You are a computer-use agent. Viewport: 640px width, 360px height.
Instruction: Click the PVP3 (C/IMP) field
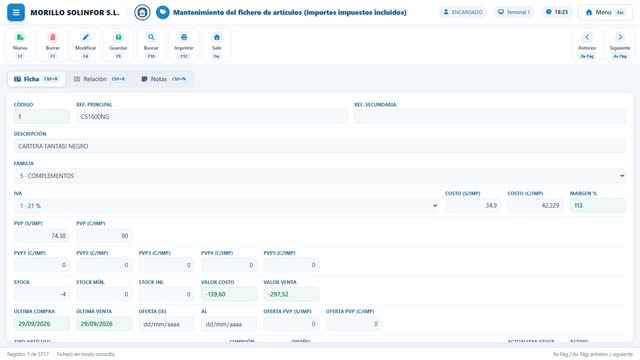point(167,265)
